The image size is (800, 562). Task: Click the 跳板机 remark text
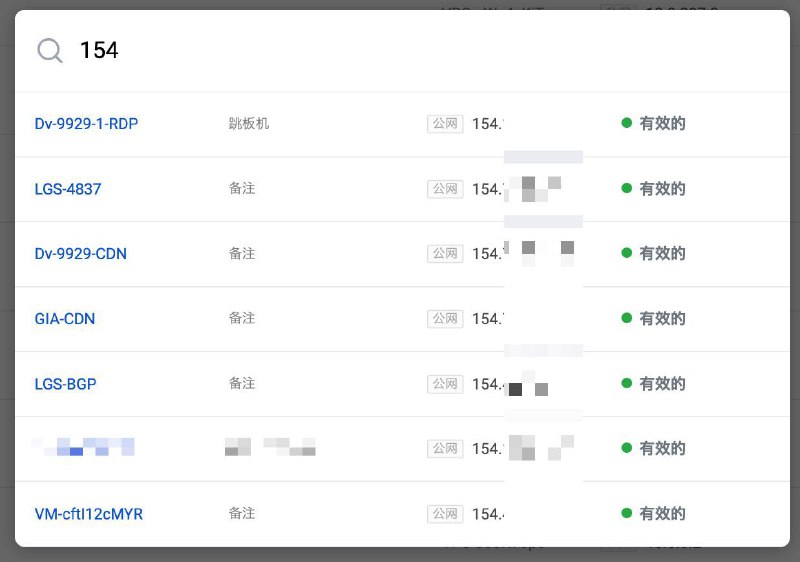point(249,123)
